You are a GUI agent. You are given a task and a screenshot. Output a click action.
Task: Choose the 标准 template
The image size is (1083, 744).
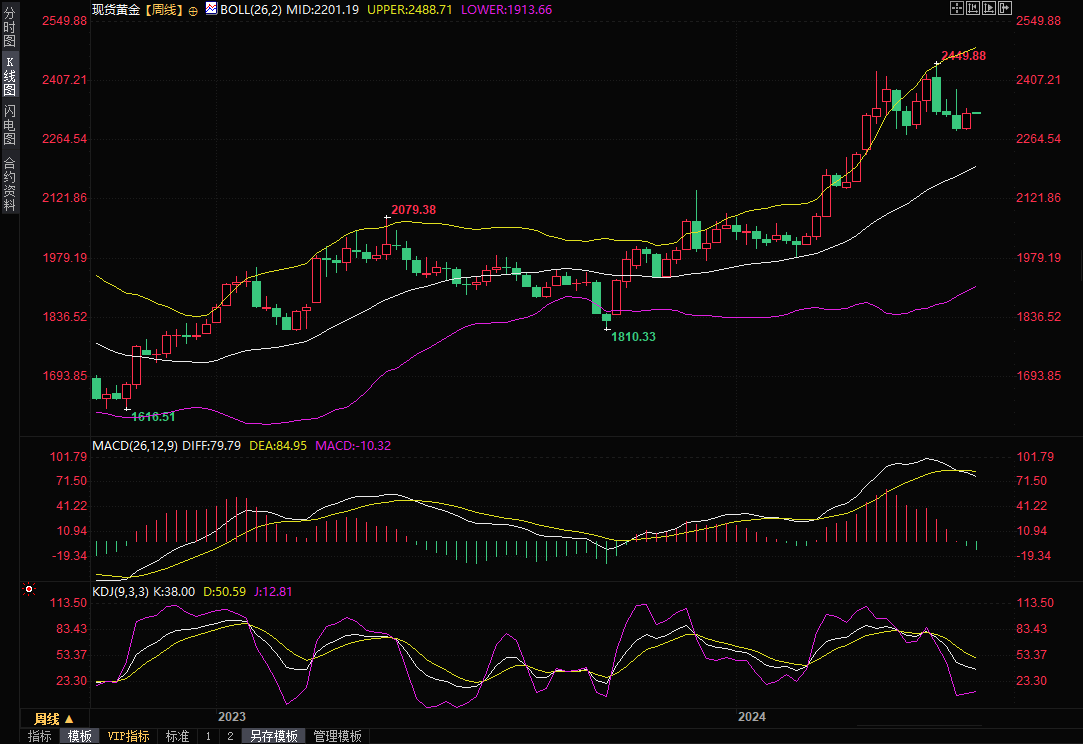point(177,736)
